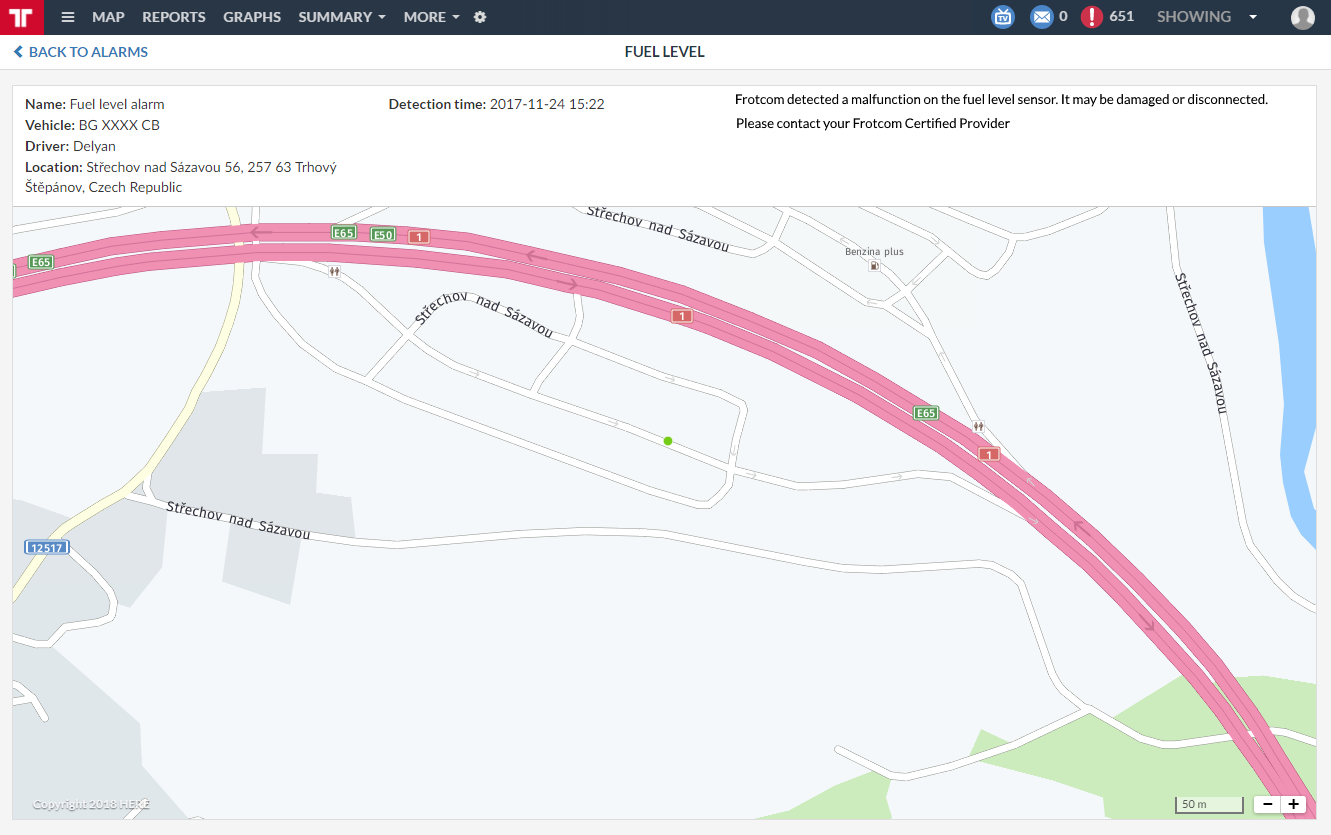Click the 12517 road marker on map
This screenshot has width=1331, height=835.
(x=47, y=548)
